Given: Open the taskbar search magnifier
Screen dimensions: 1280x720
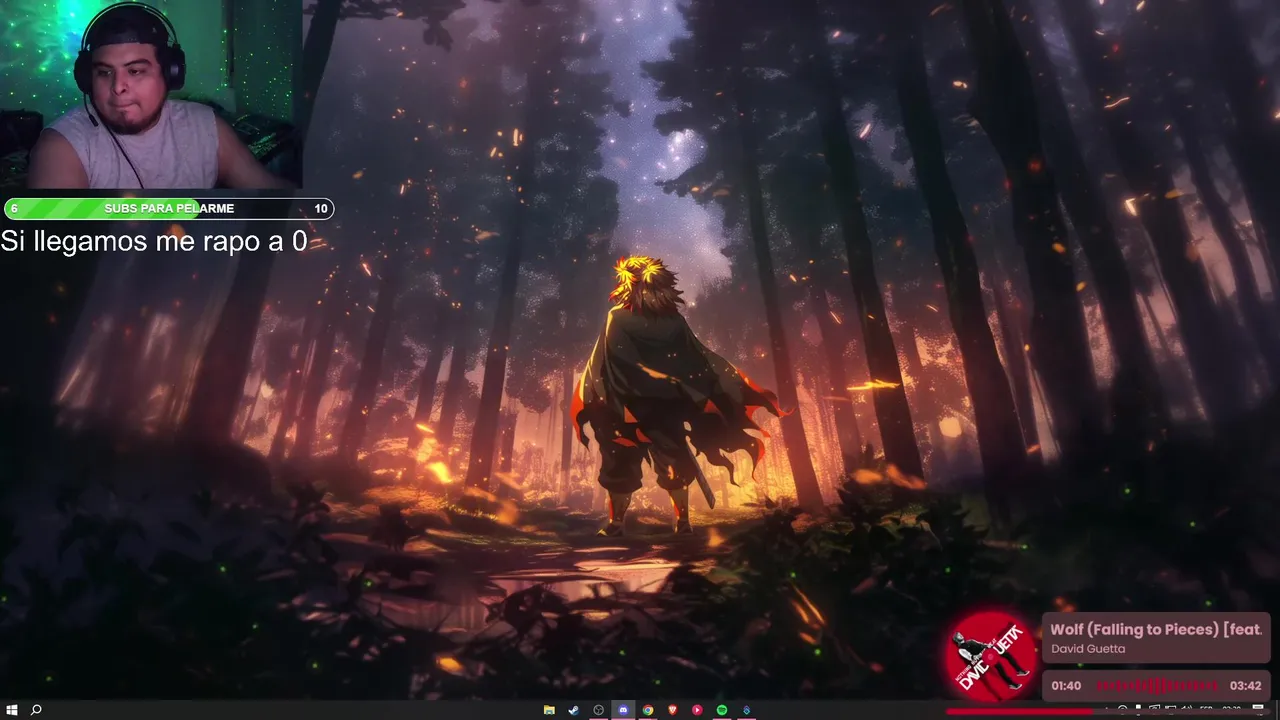Looking at the screenshot, I should pyautogui.click(x=36, y=710).
